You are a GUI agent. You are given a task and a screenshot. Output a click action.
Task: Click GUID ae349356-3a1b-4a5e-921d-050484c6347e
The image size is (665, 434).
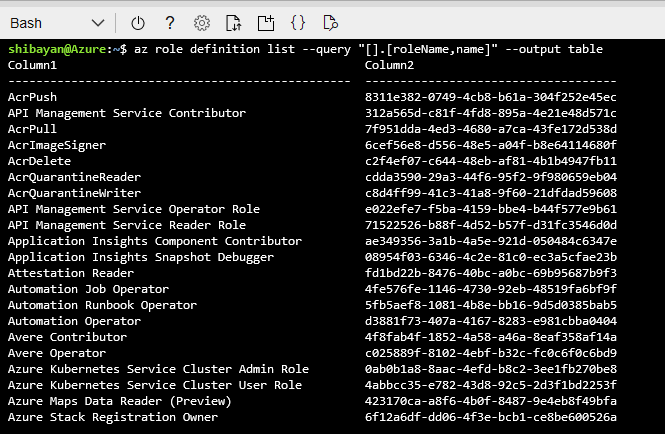point(491,241)
